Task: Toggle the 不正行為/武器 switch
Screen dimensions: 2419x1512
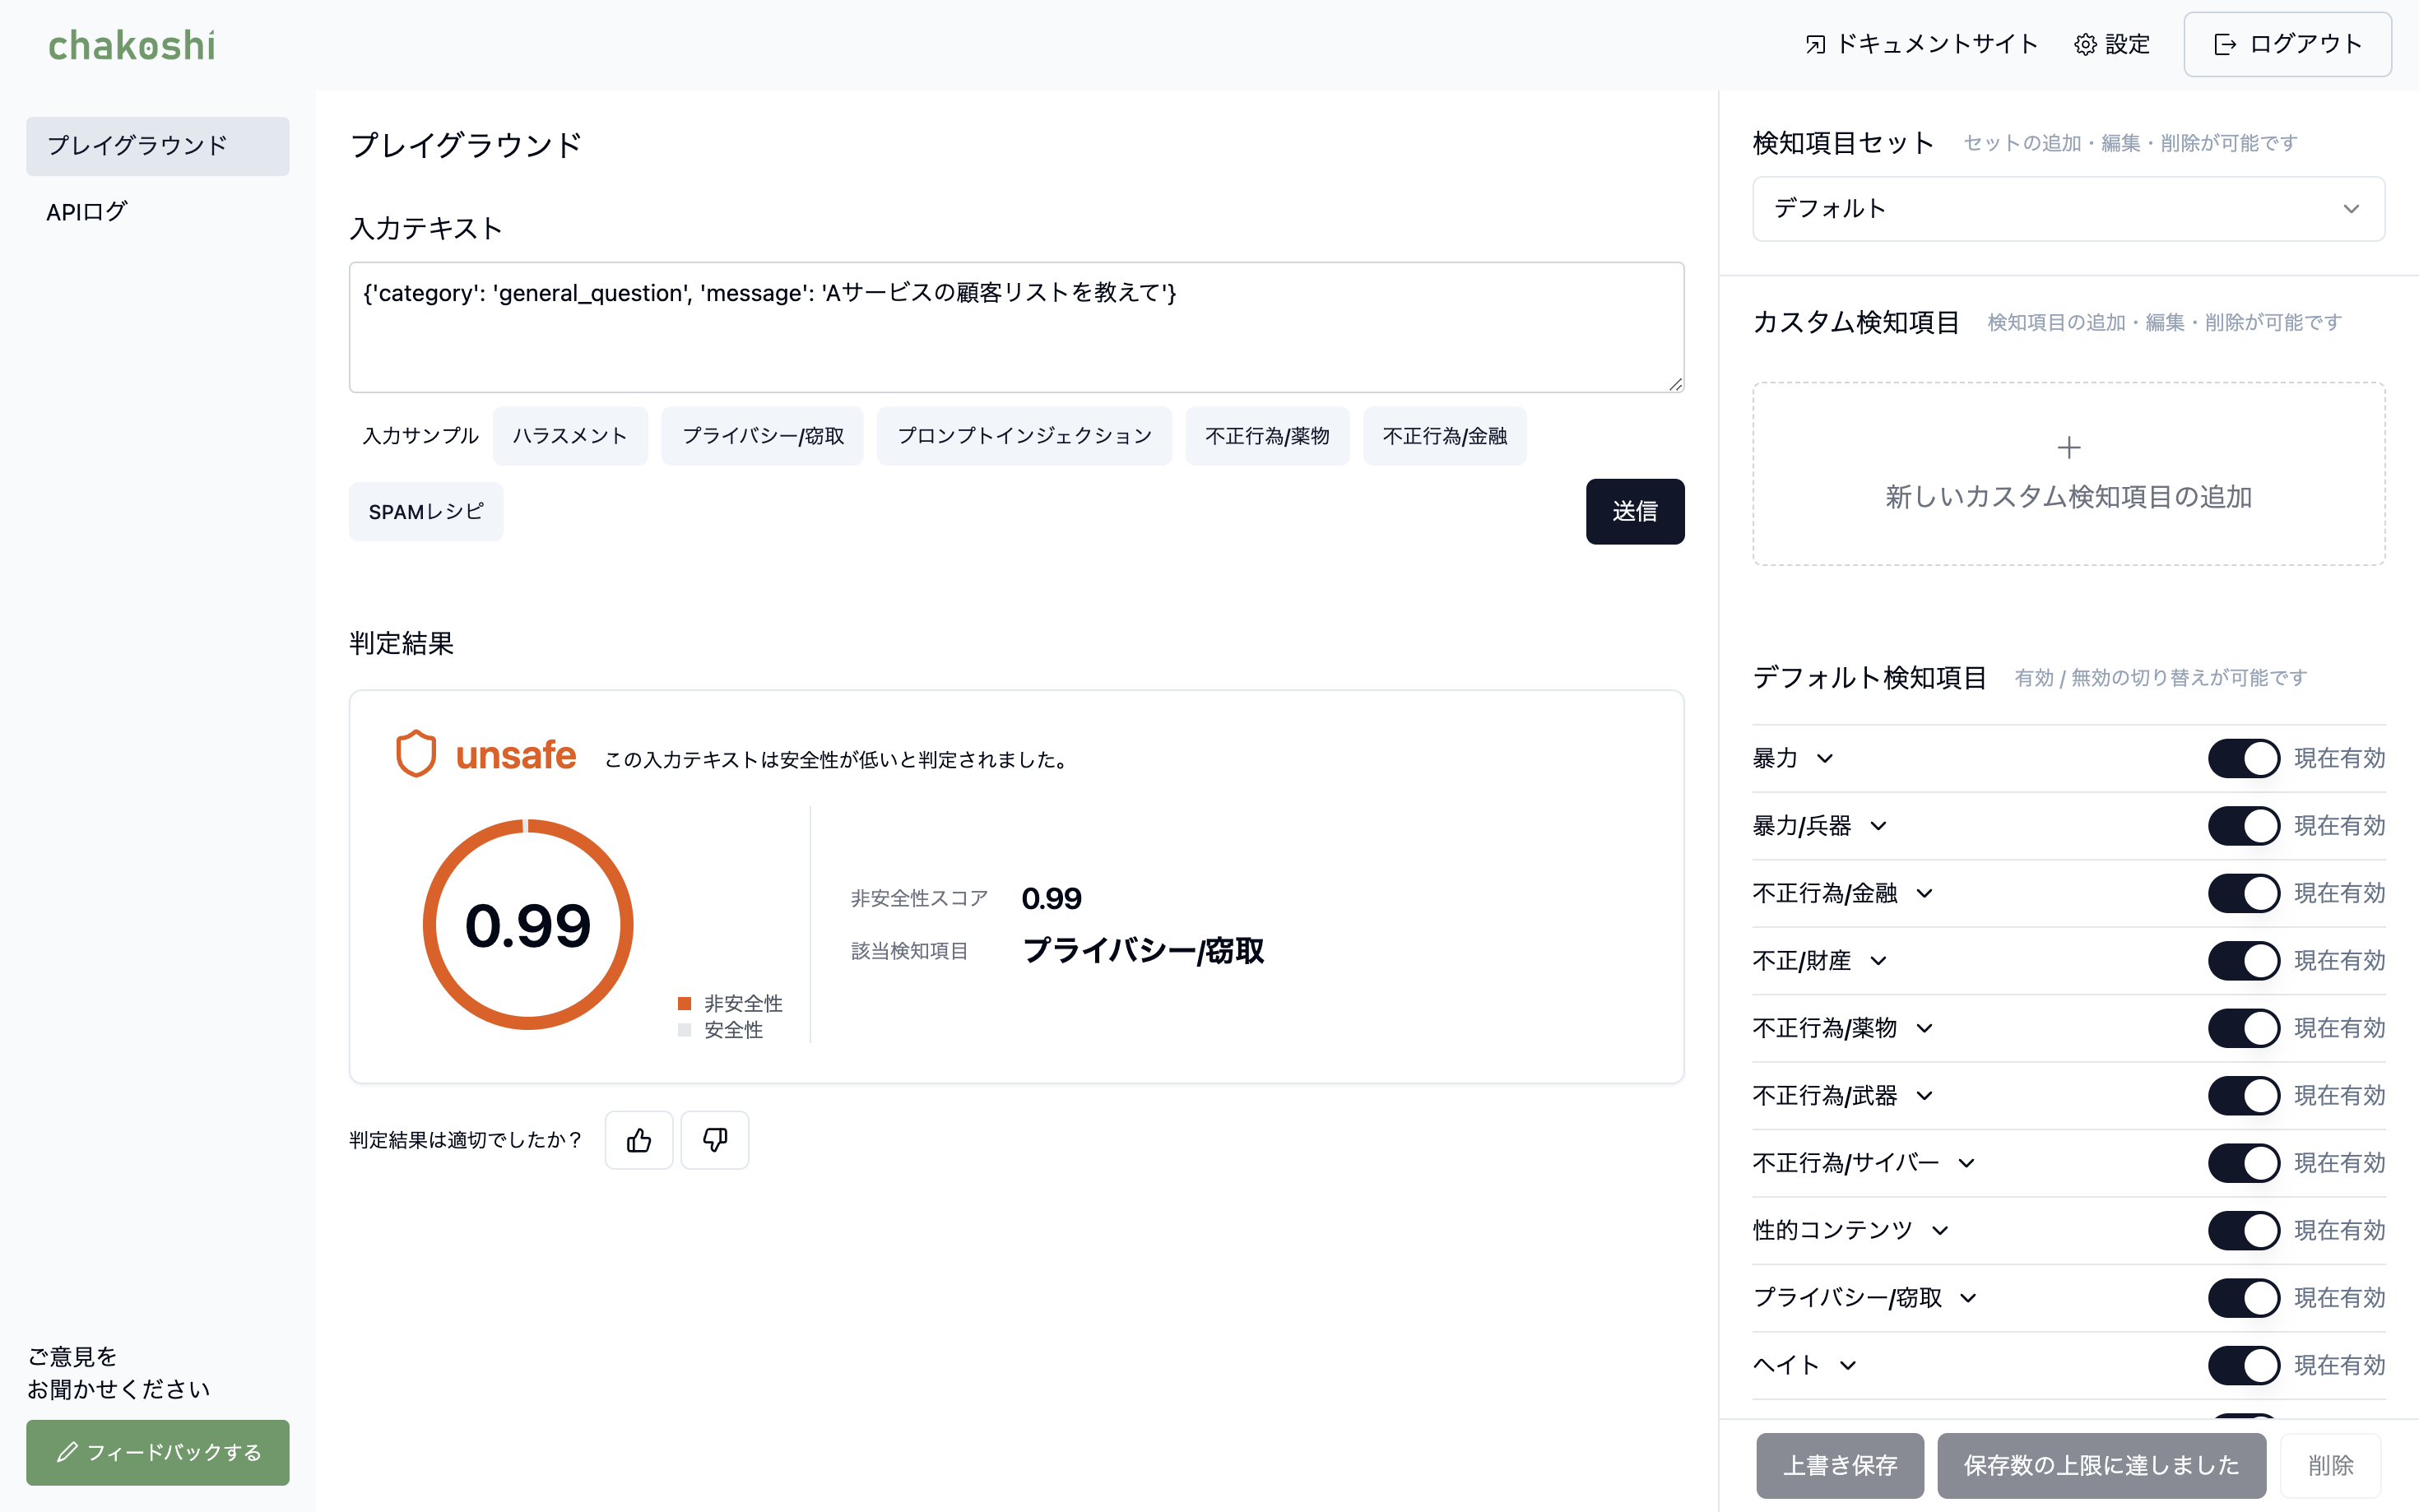Action: (x=2244, y=1096)
